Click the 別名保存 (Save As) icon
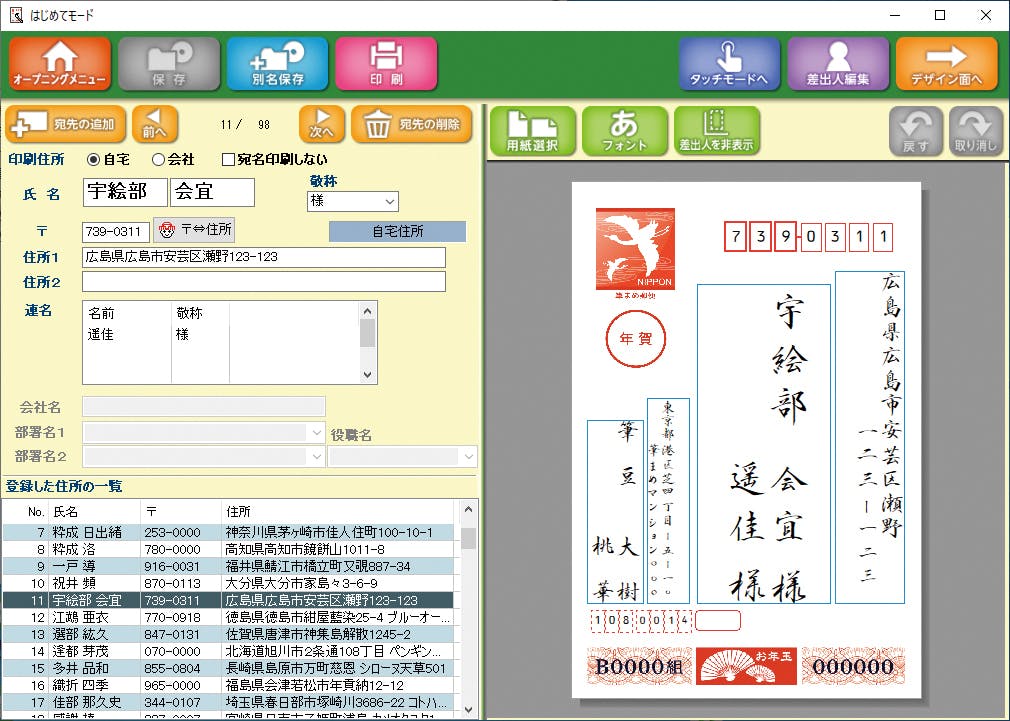Image resolution: width=1010 pixels, height=721 pixels. click(277, 64)
